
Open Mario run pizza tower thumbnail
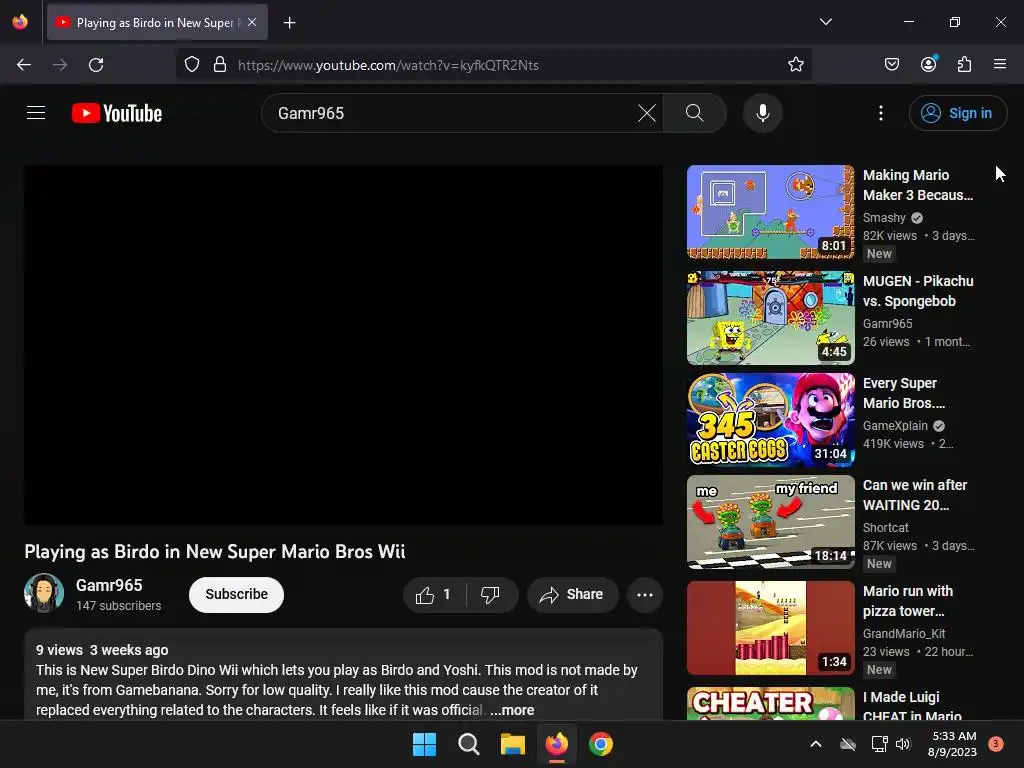click(x=771, y=628)
